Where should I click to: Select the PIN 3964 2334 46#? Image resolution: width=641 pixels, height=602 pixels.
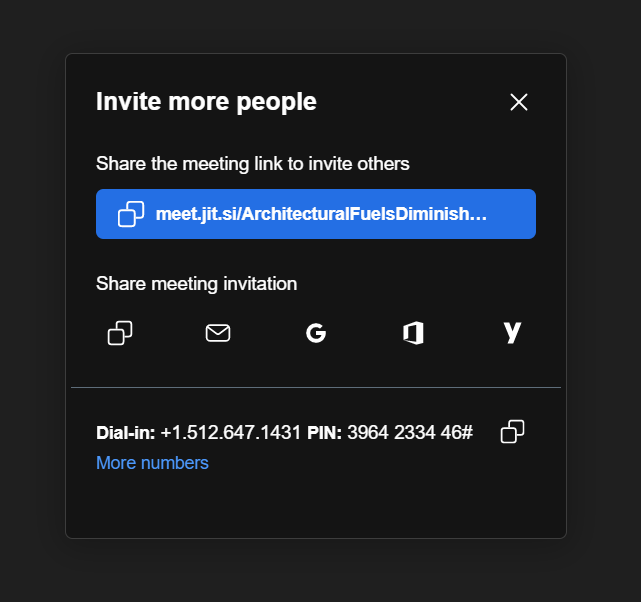[410, 432]
